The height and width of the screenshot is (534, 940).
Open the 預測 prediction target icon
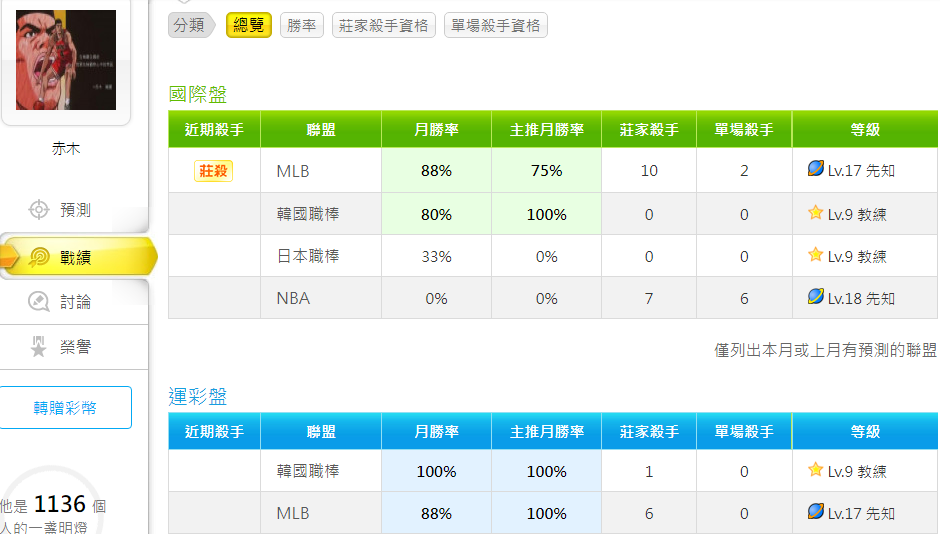click(x=39, y=210)
